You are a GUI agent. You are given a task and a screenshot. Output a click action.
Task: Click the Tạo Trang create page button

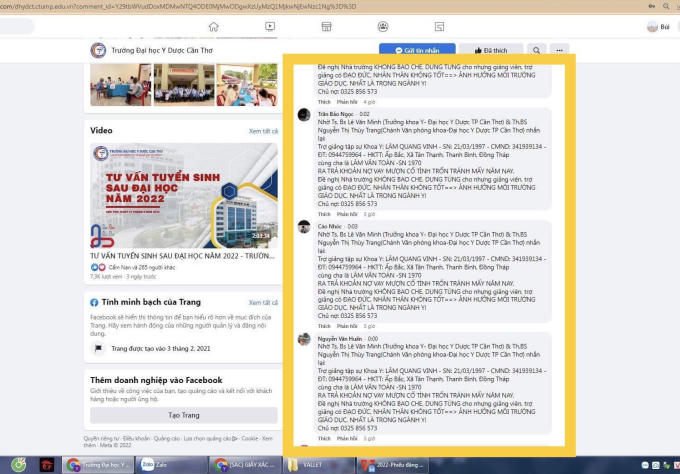(184, 415)
